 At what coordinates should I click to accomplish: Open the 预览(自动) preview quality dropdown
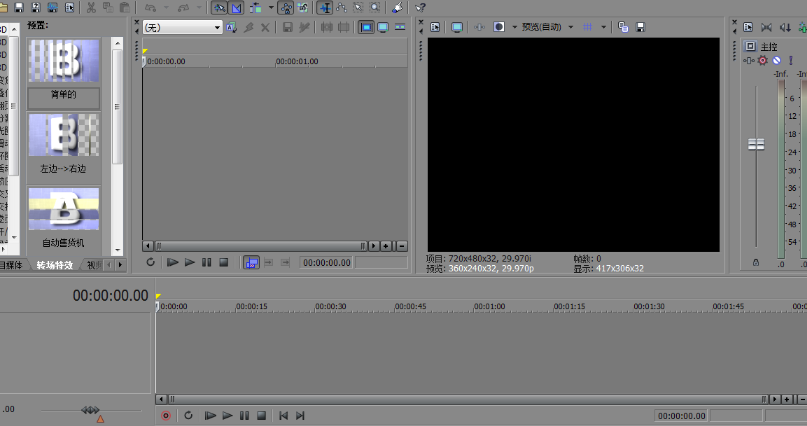pos(547,27)
